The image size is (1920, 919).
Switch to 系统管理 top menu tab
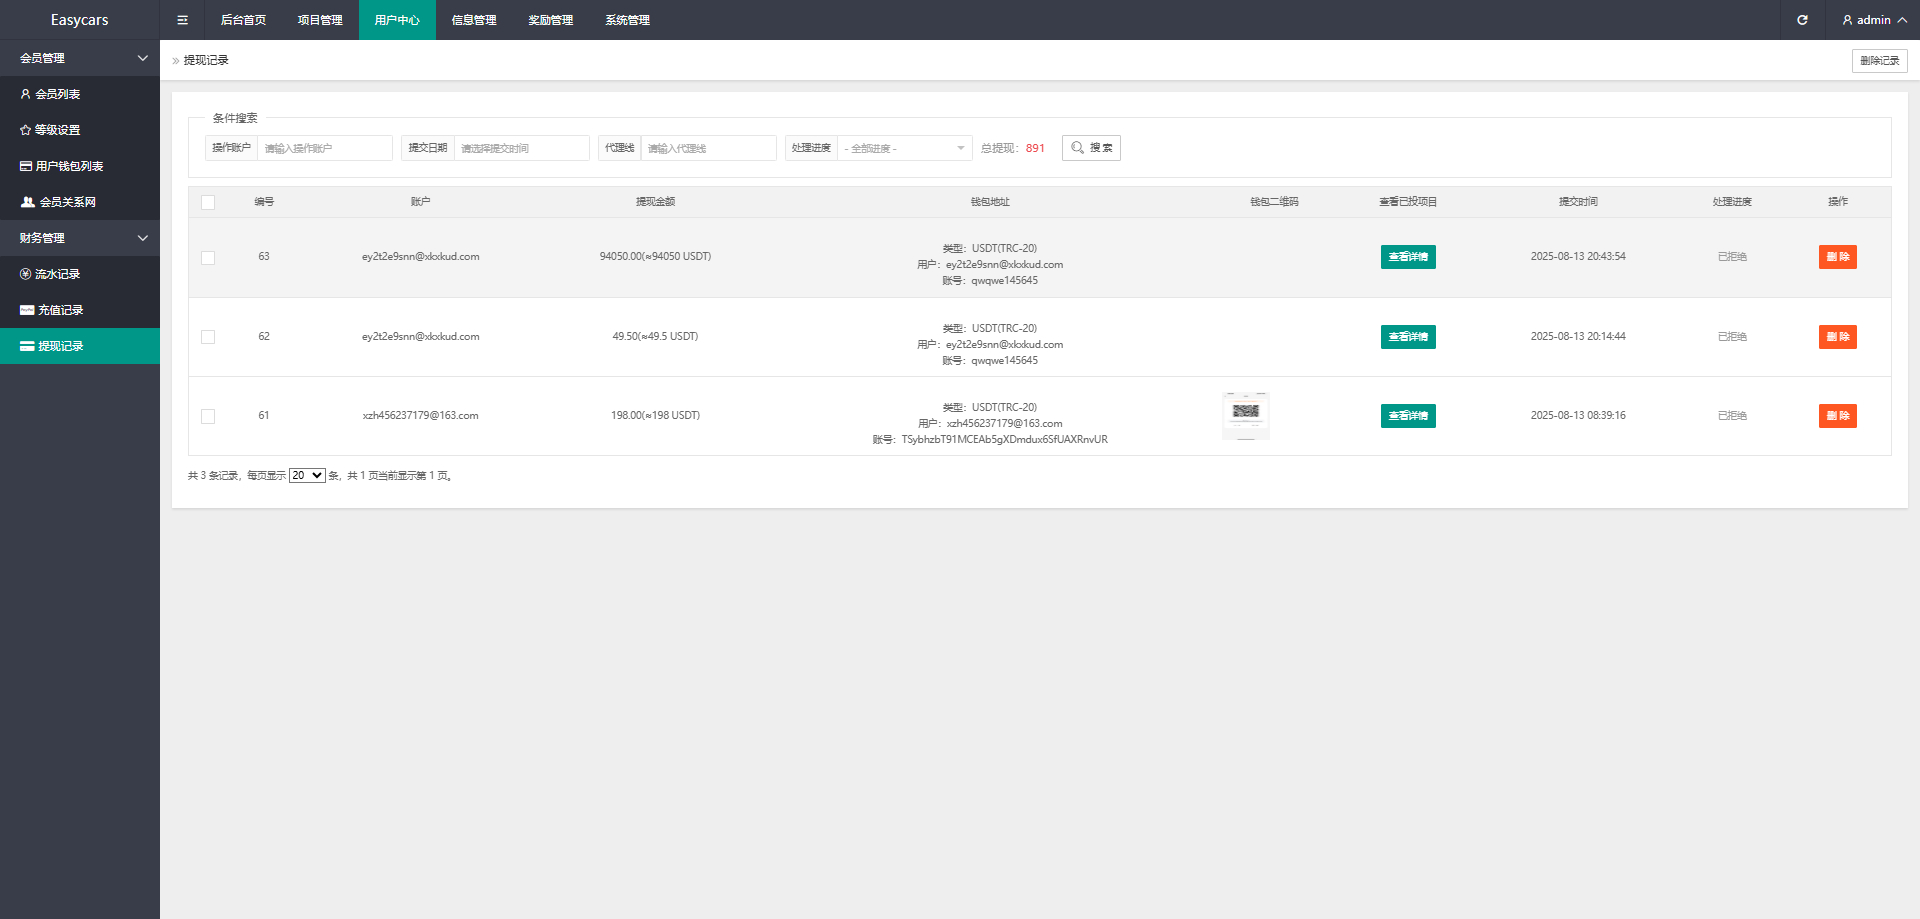pos(627,20)
